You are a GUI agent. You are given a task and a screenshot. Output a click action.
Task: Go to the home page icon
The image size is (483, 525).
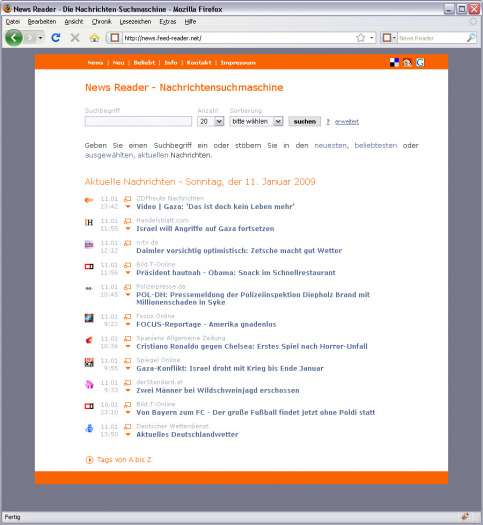pyautogui.click(x=94, y=38)
